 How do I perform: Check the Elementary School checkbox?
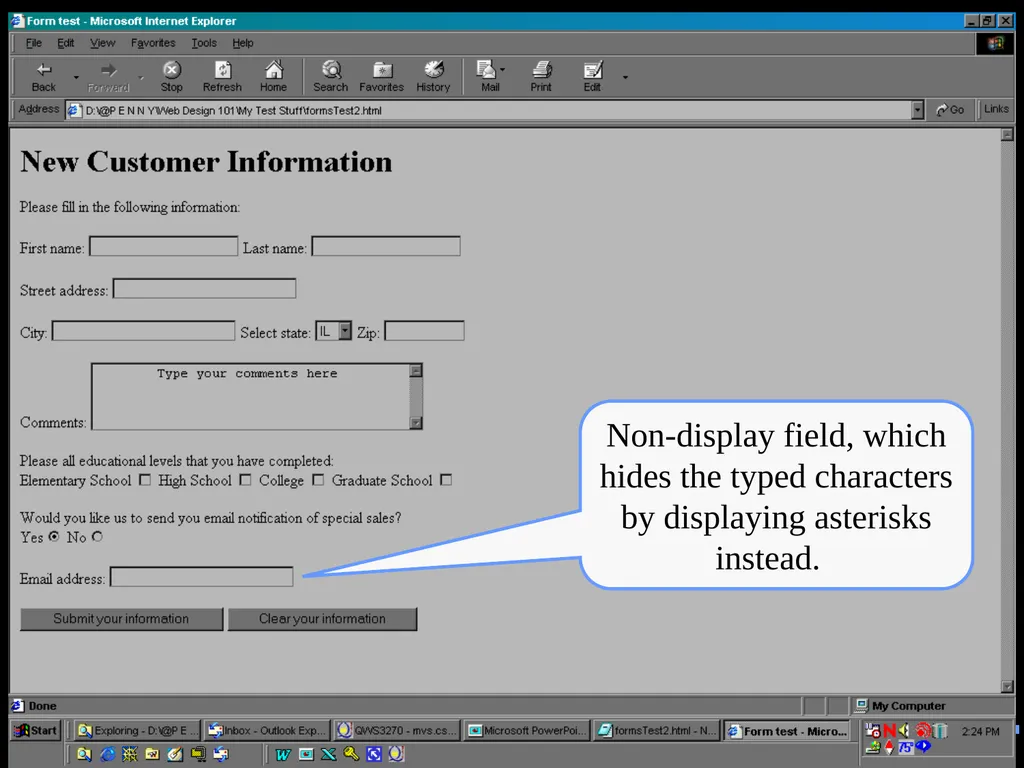(145, 480)
